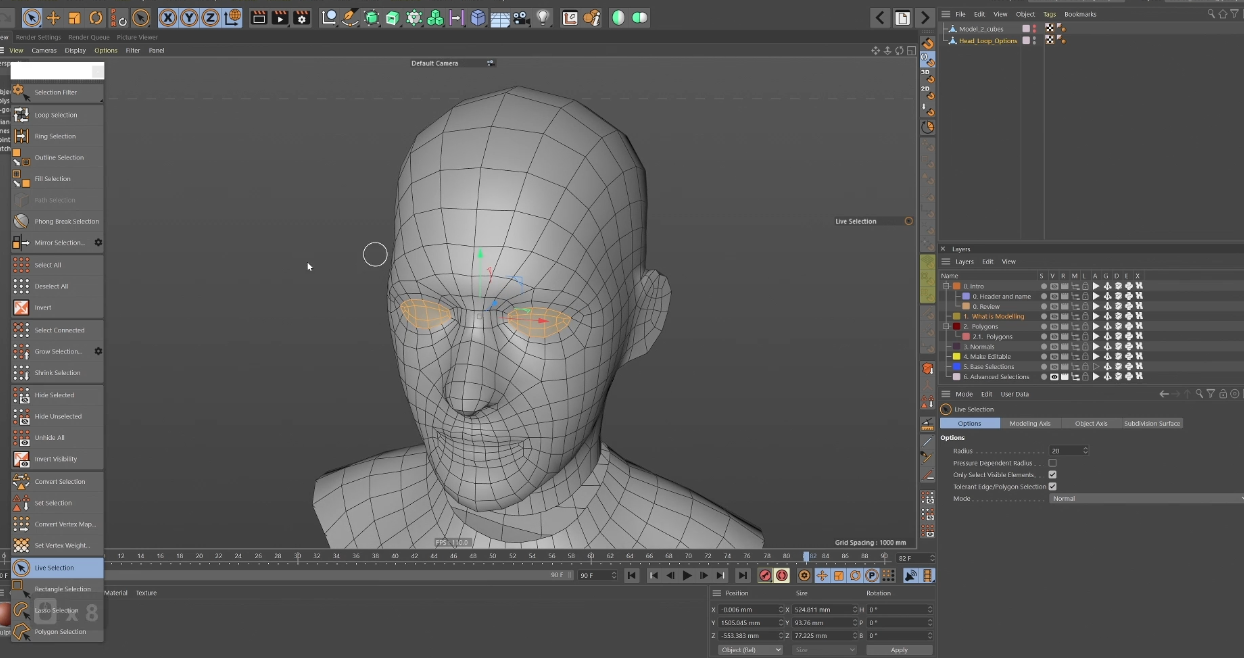Toggle X axis lock
This screenshot has width=1244, height=658.
(x=168, y=17)
